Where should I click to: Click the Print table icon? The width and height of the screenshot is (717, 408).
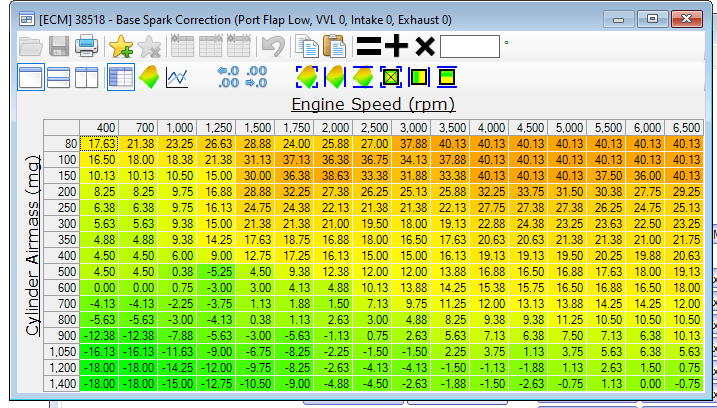[86, 46]
